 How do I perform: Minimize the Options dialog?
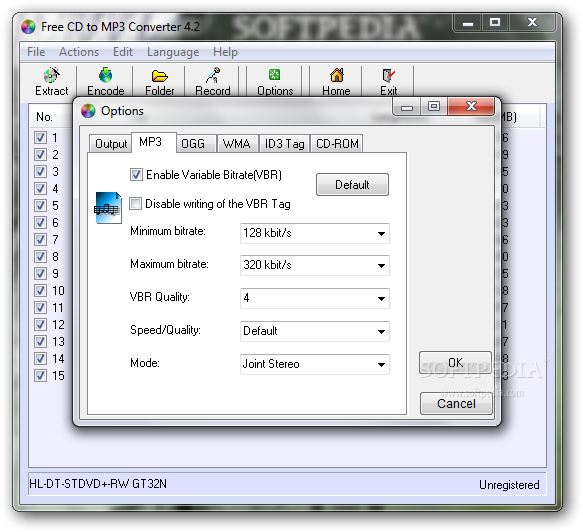point(407,107)
